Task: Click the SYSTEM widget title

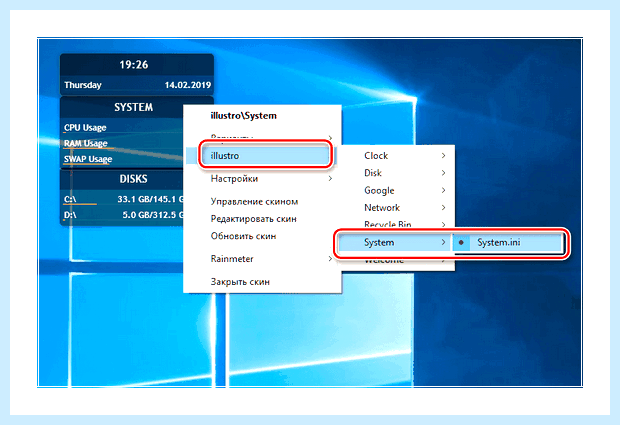Action: tap(134, 107)
